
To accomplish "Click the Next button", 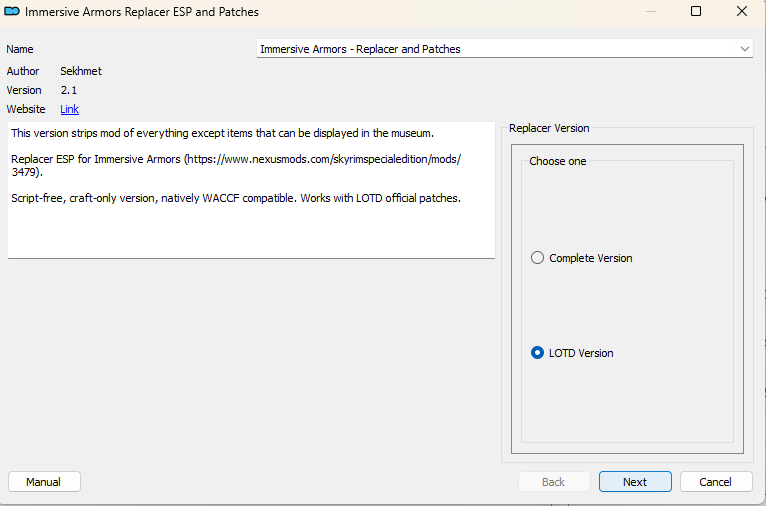I will [635, 482].
